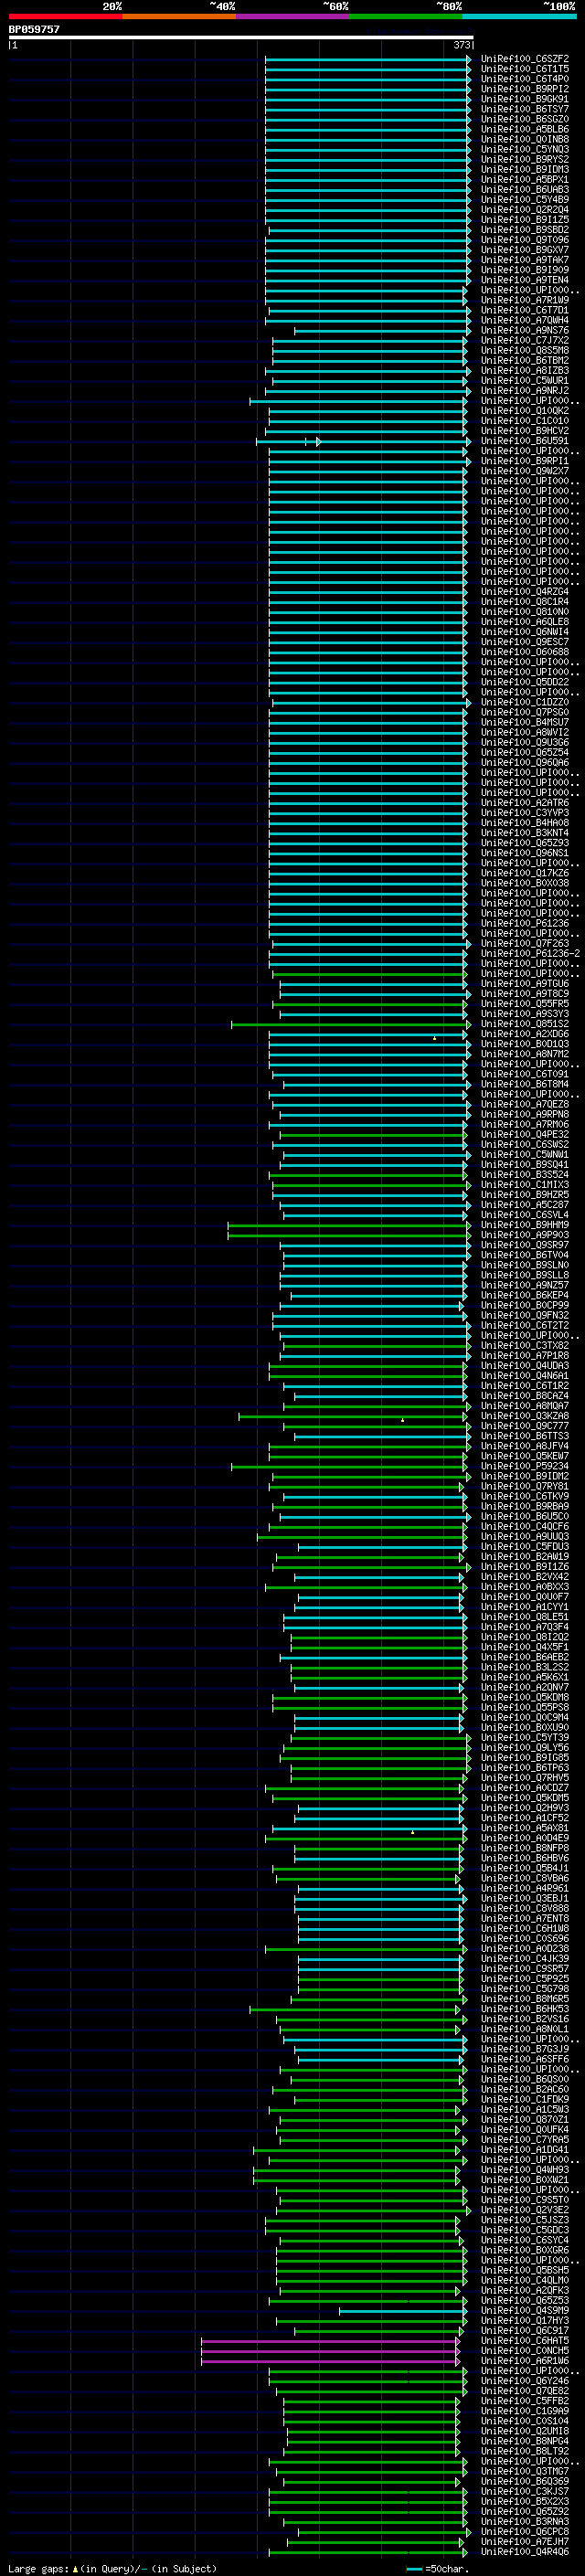The height and width of the screenshot is (2576, 585).
Task: Open hit UniRef100_B6SGZ0
Action: click(x=525, y=119)
